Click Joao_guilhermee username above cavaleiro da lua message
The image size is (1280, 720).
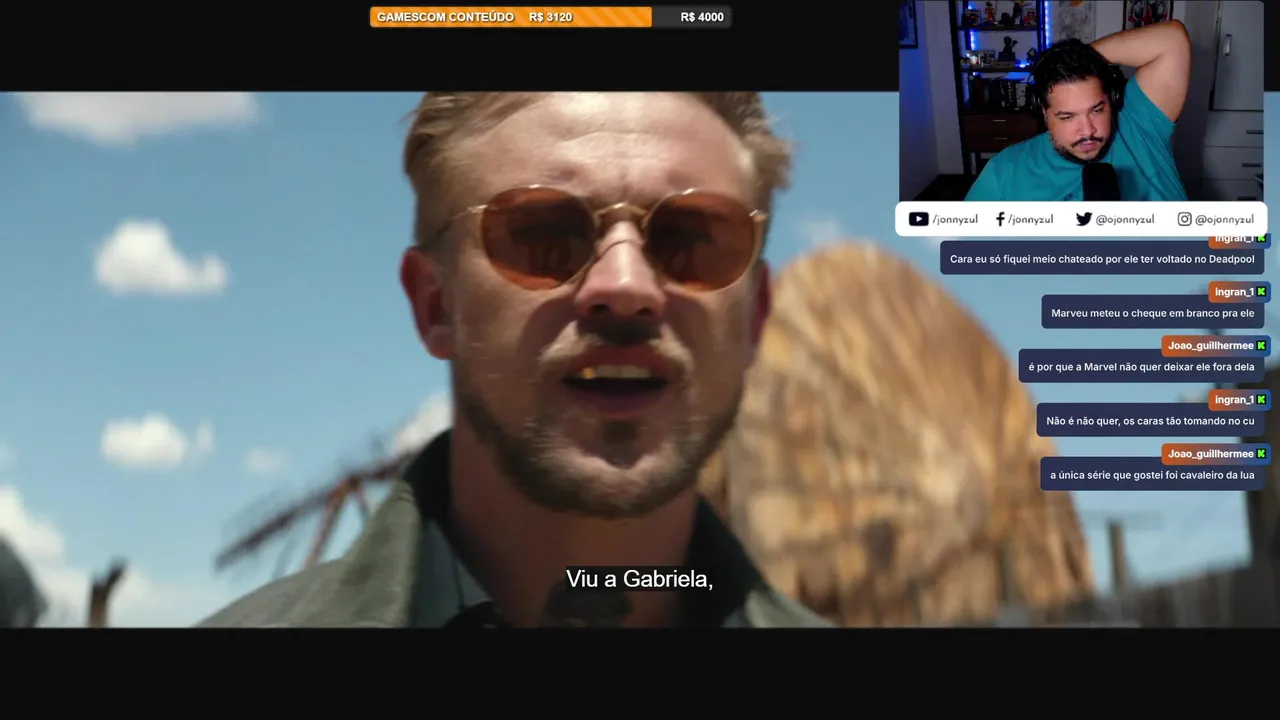[x=1211, y=454]
